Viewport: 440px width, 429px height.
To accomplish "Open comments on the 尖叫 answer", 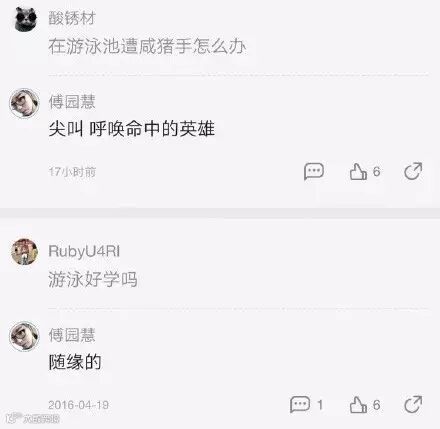I will [314, 172].
